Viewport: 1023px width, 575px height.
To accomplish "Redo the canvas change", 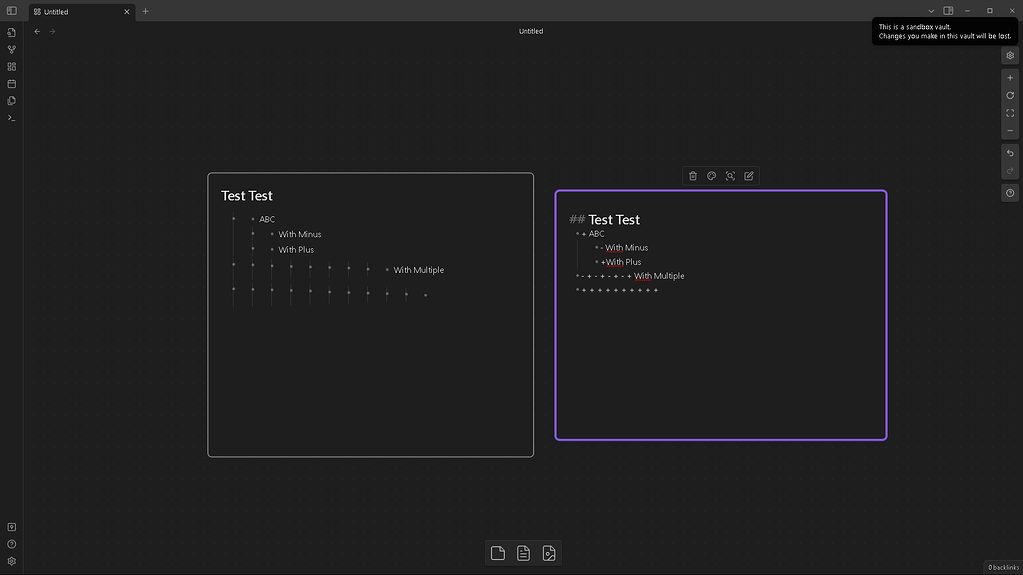I will pos(1010,171).
